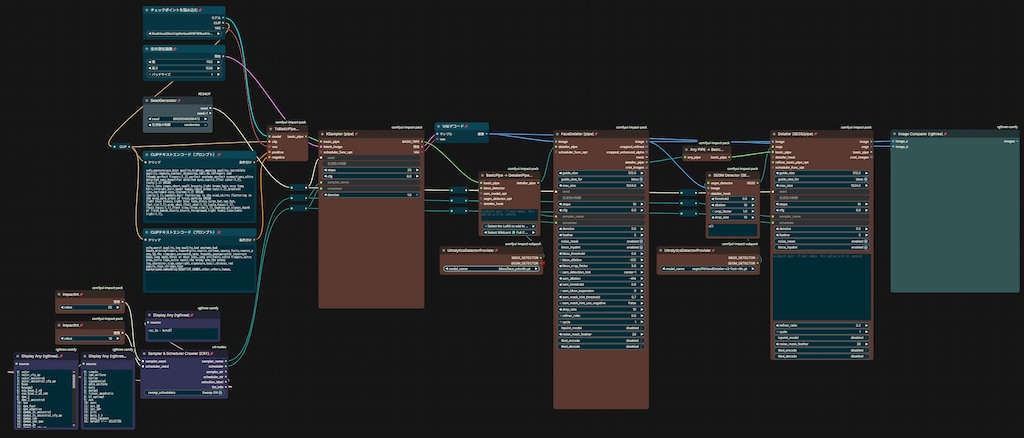Collapse the 空の潜在画像 node via its title dot

pos(147,49)
